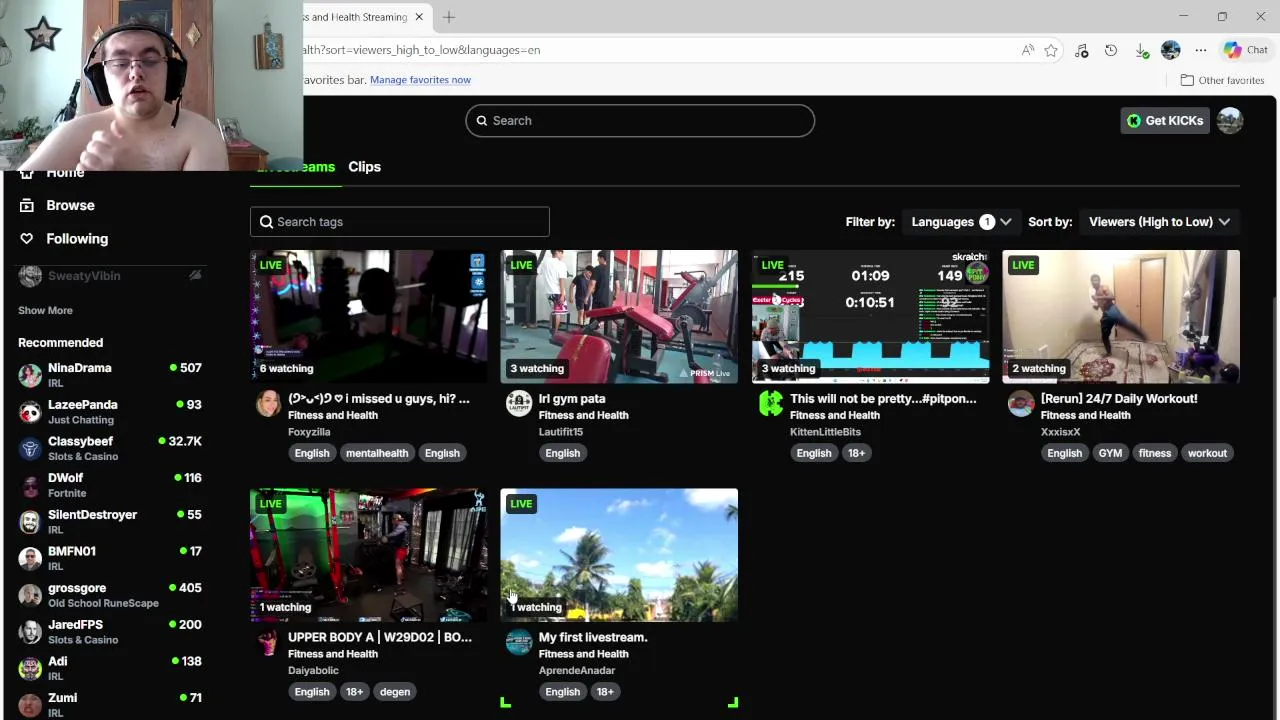The image size is (1280, 720).
Task: Open the user avatar menu
Action: (x=1230, y=120)
